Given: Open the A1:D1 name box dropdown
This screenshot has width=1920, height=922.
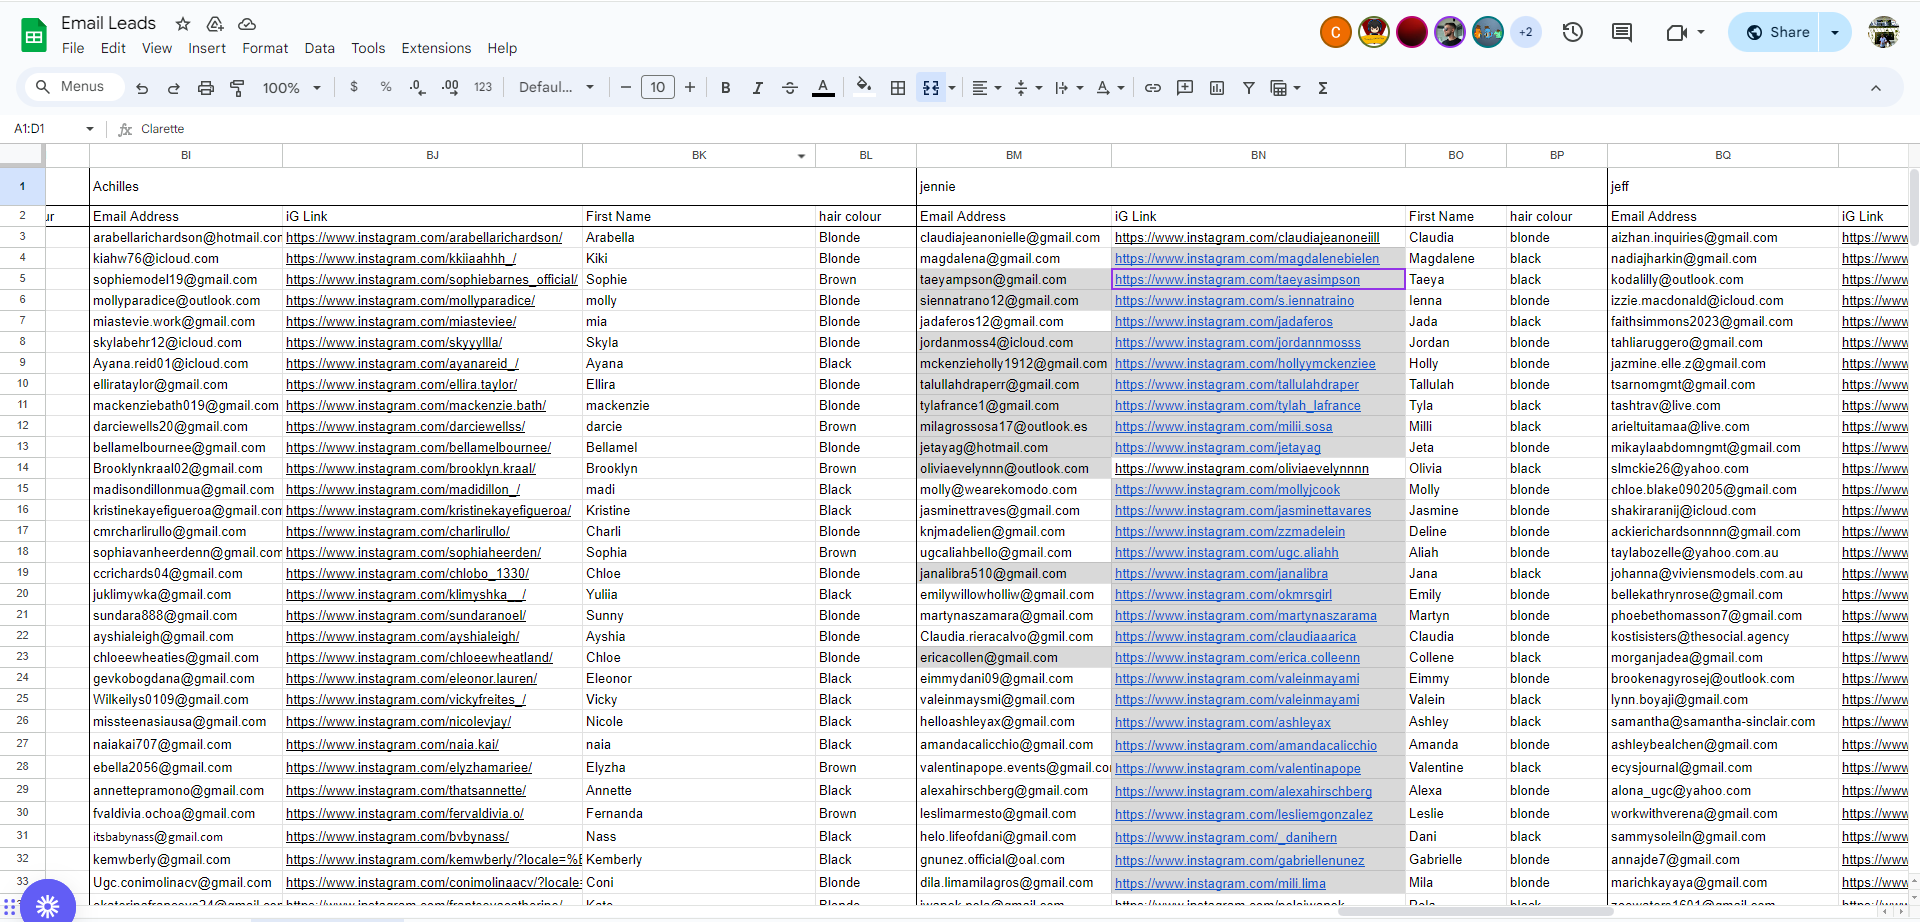Looking at the screenshot, I should (x=90, y=129).
